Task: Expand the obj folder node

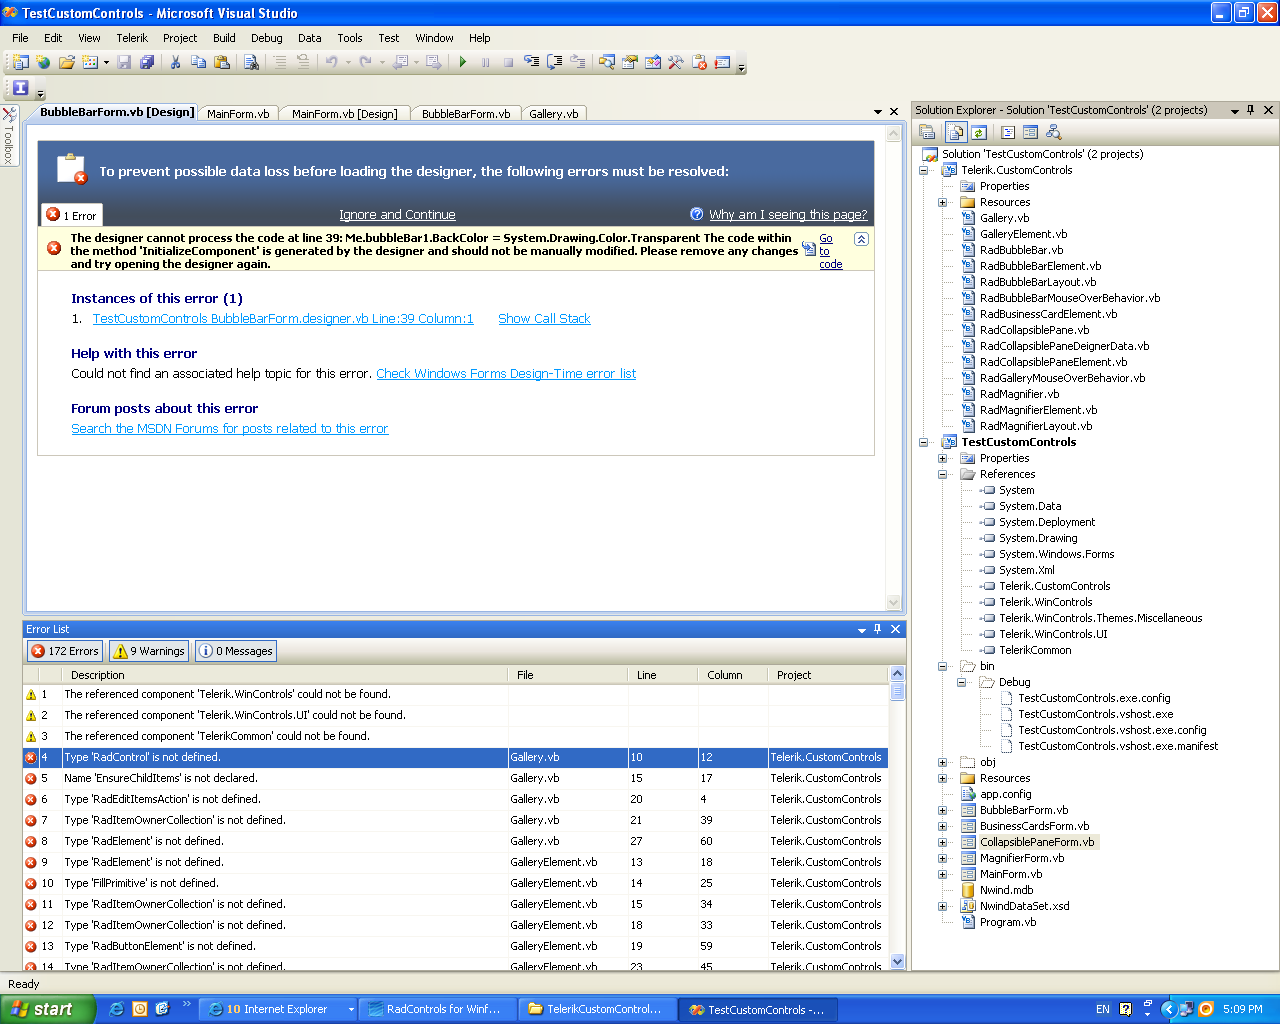Action: 942,762
